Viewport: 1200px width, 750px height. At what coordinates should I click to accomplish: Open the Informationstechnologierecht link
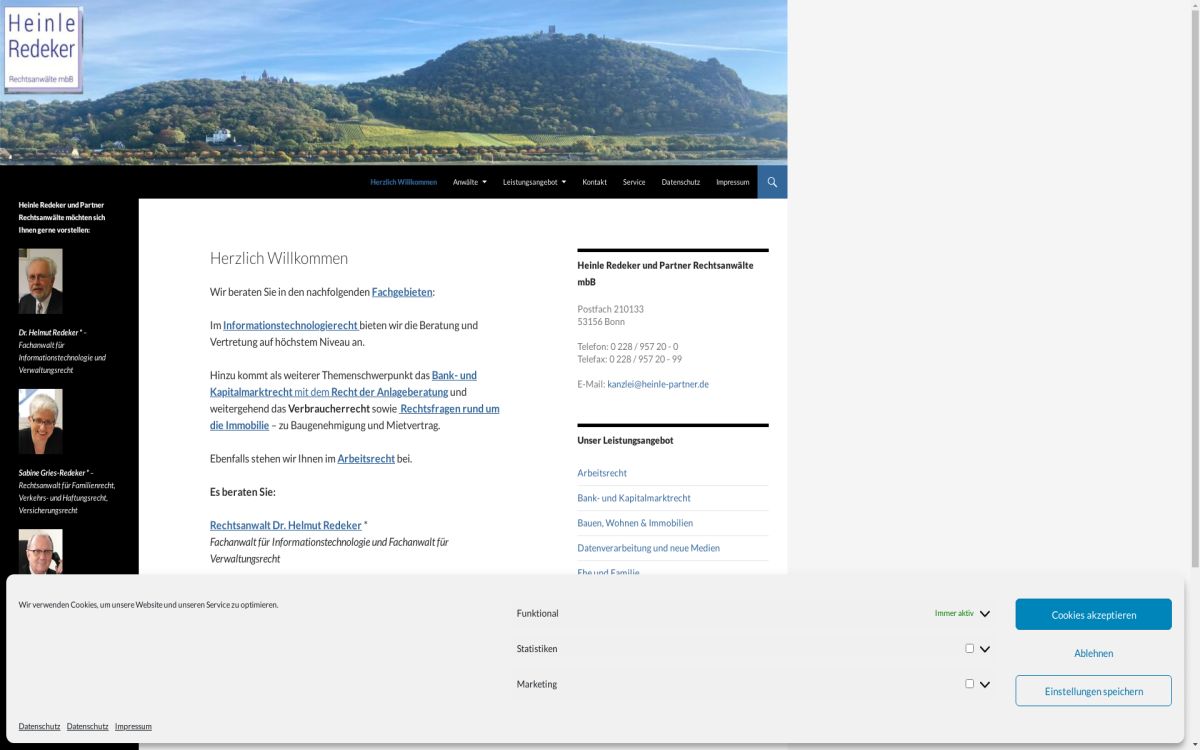pos(290,325)
